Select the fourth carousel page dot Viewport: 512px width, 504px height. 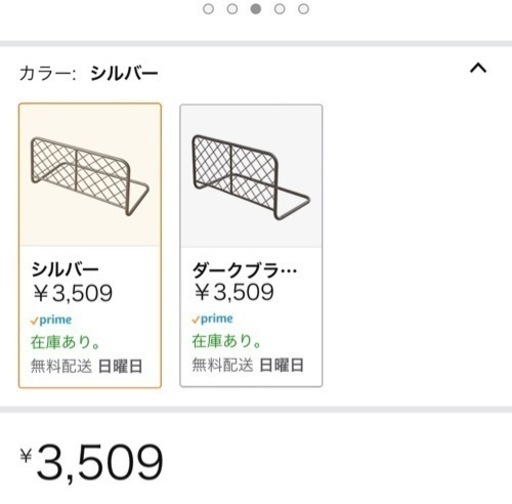tap(279, 9)
